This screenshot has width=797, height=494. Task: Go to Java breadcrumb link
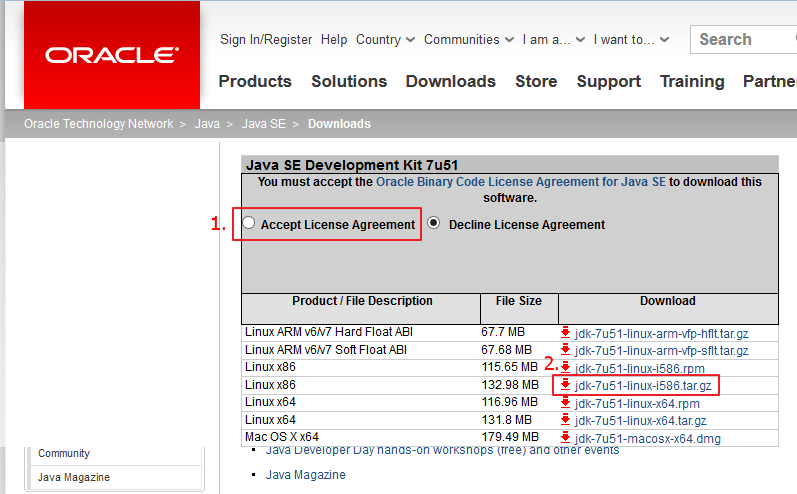tap(207, 124)
